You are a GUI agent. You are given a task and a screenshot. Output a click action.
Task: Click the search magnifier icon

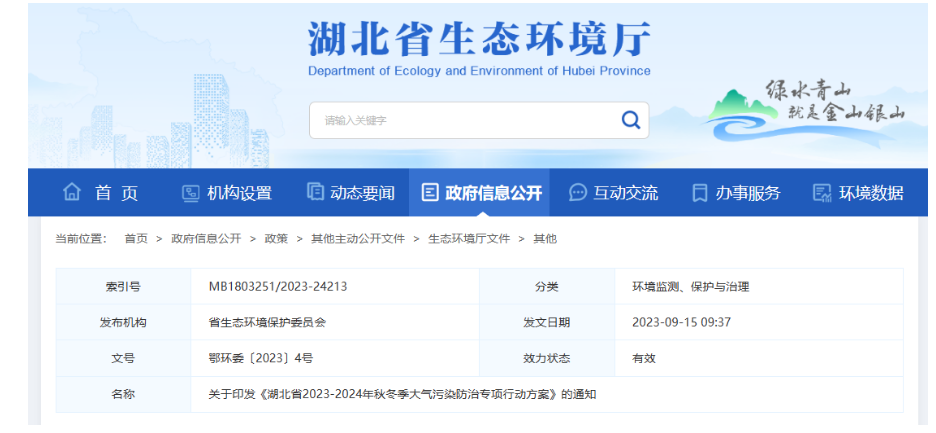630,120
